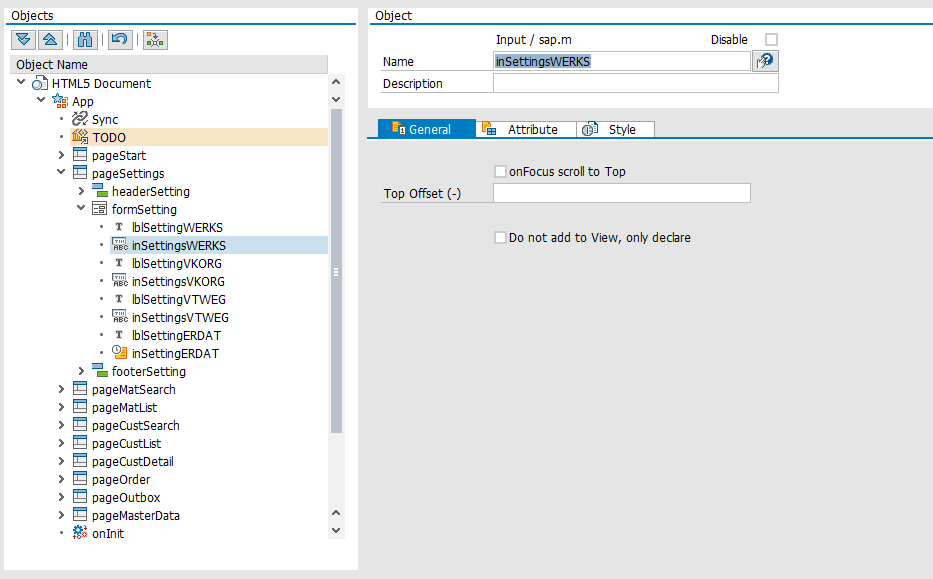Open the Find binoculars tool
This screenshot has width=933, height=579.
[x=85, y=39]
